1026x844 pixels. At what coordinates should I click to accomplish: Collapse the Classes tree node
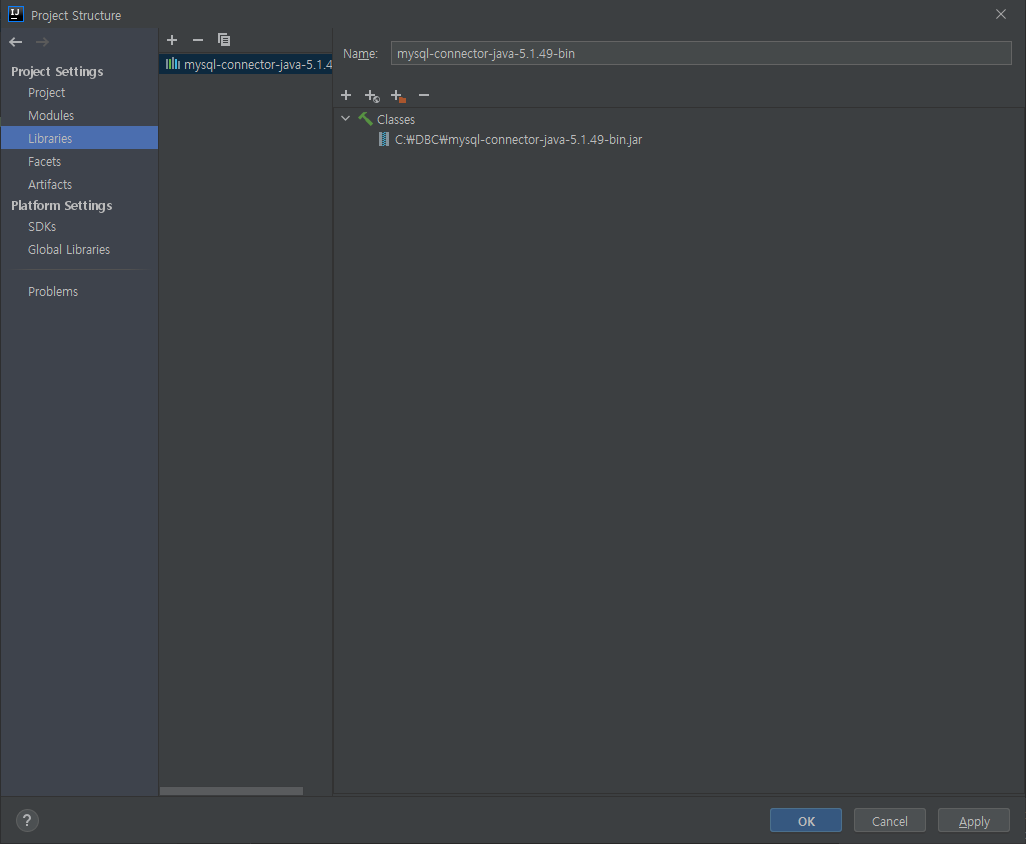(345, 119)
